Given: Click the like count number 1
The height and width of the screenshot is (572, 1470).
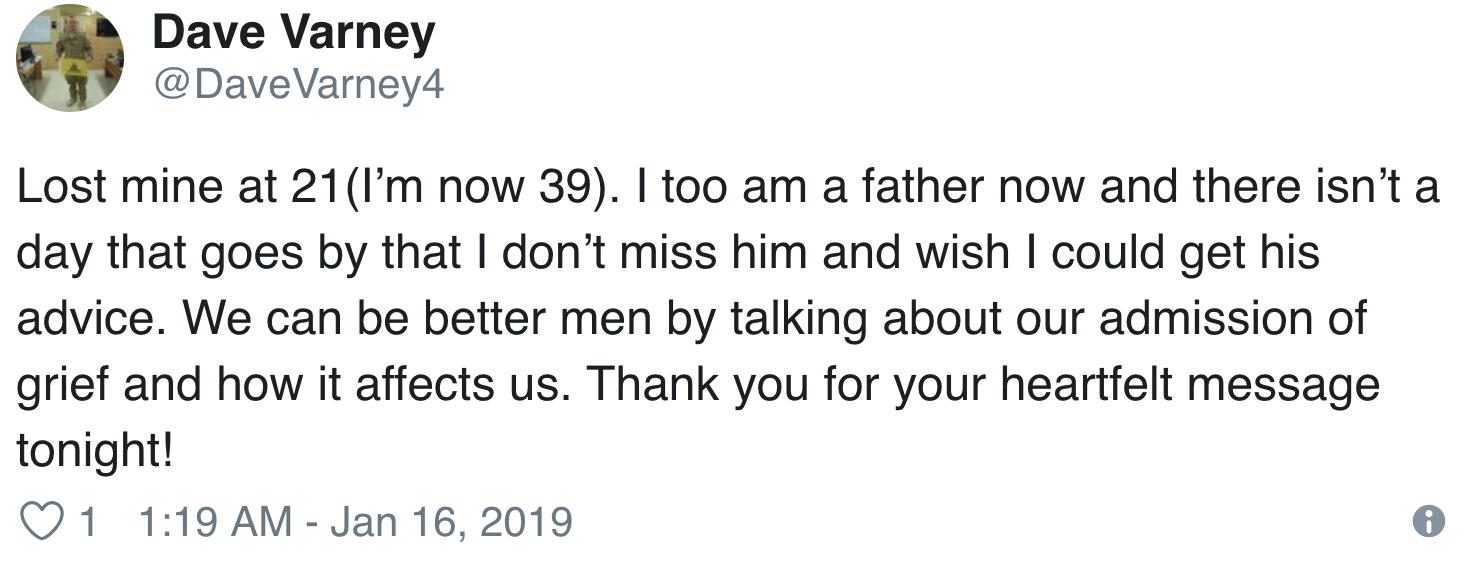Looking at the screenshot, I should [x=88, y=521].
